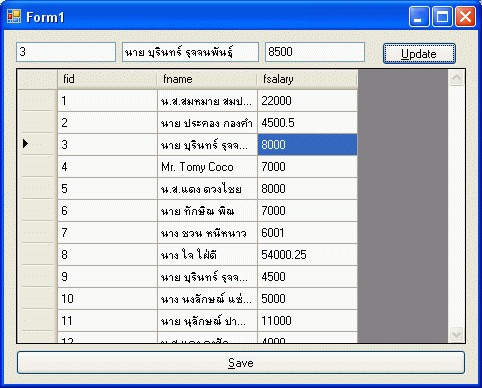Select salary 7000 in row 6

307,211
